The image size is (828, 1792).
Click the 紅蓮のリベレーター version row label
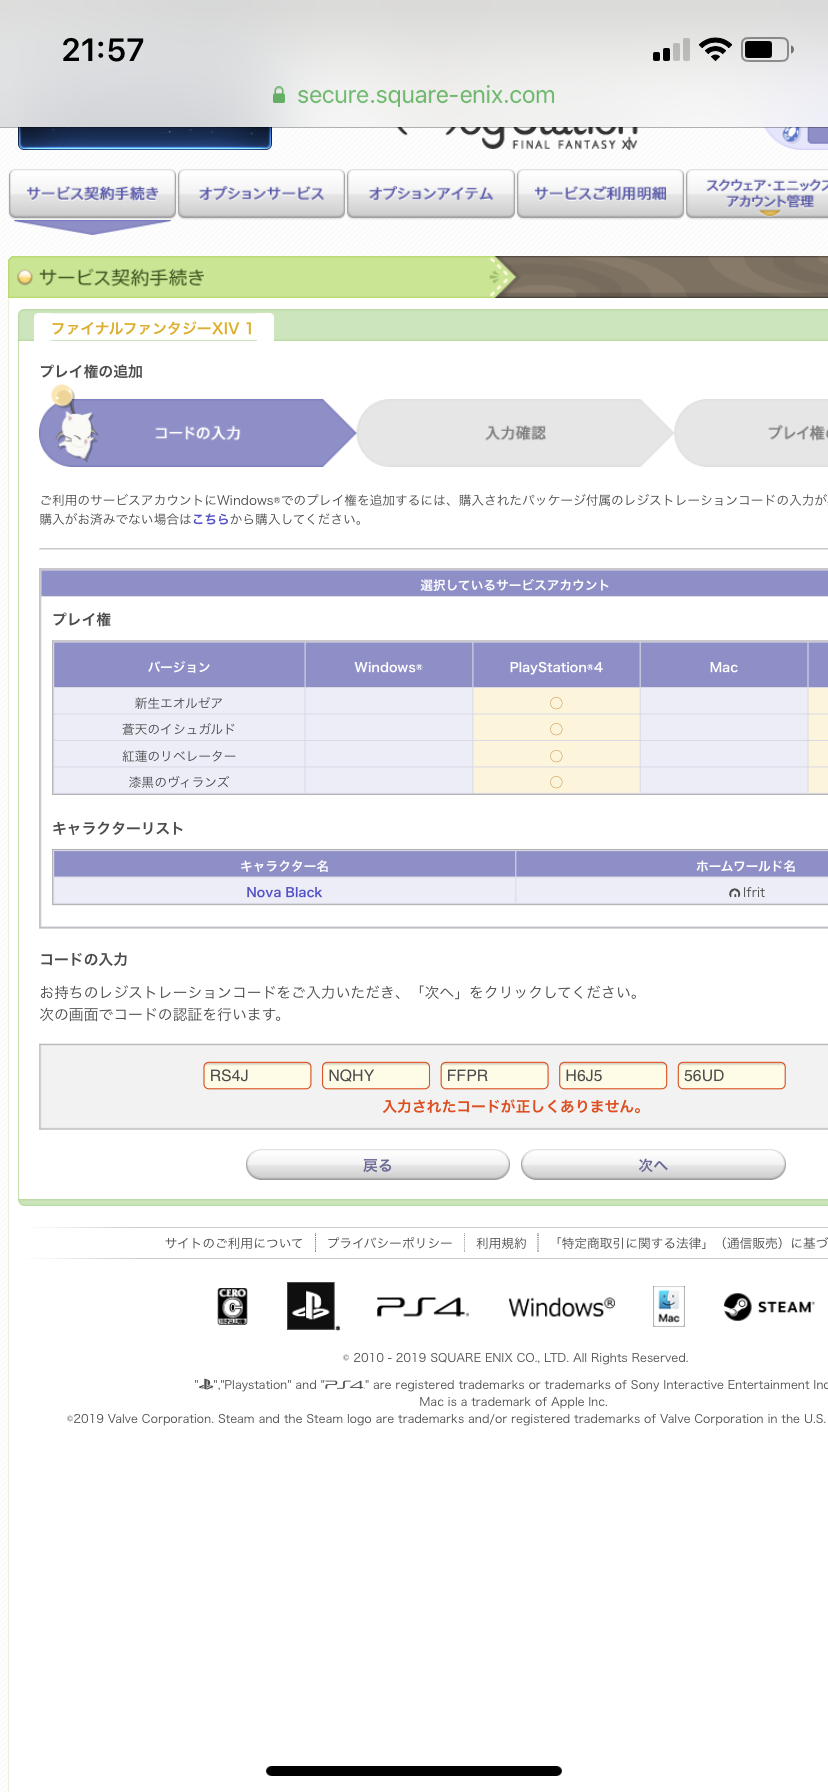[x=179, y=756]
